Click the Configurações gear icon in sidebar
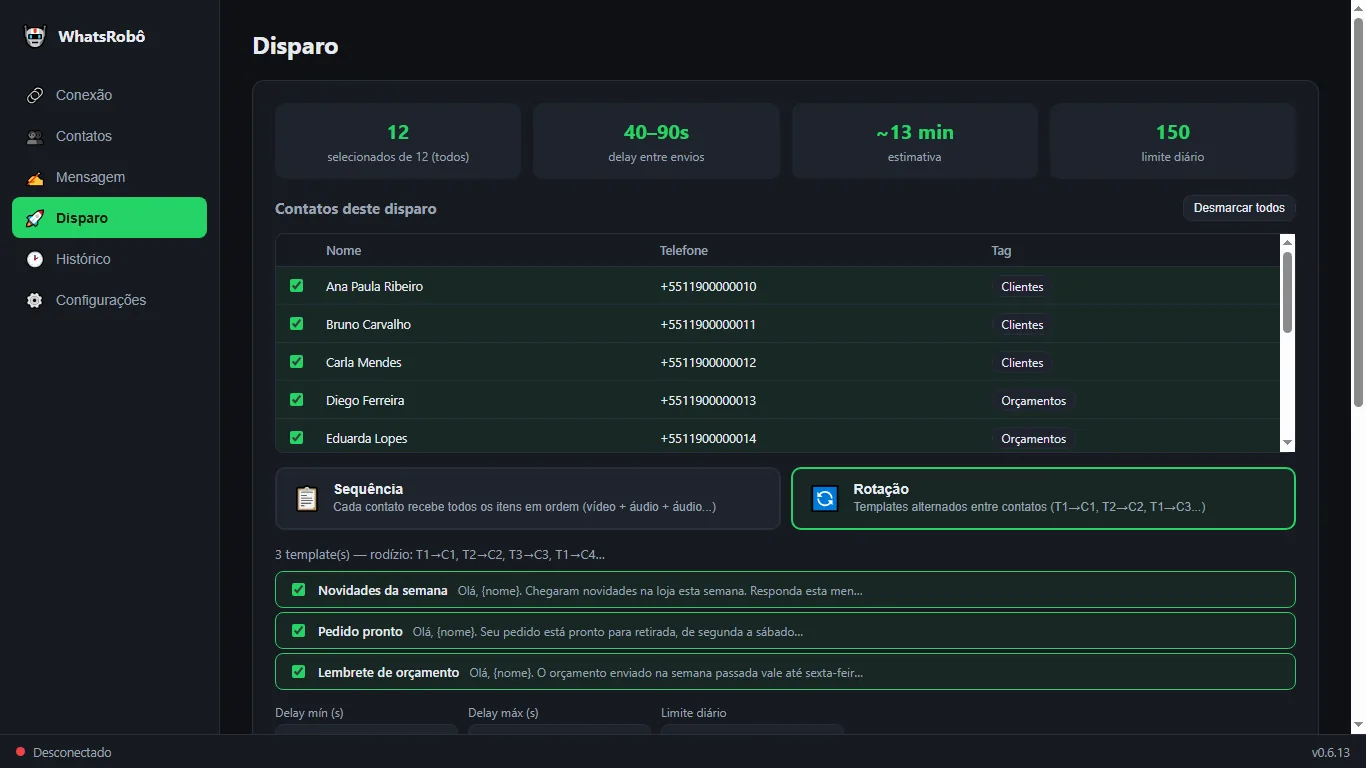Viewport: 1366px width, 768px height. (x=35, y=301)
